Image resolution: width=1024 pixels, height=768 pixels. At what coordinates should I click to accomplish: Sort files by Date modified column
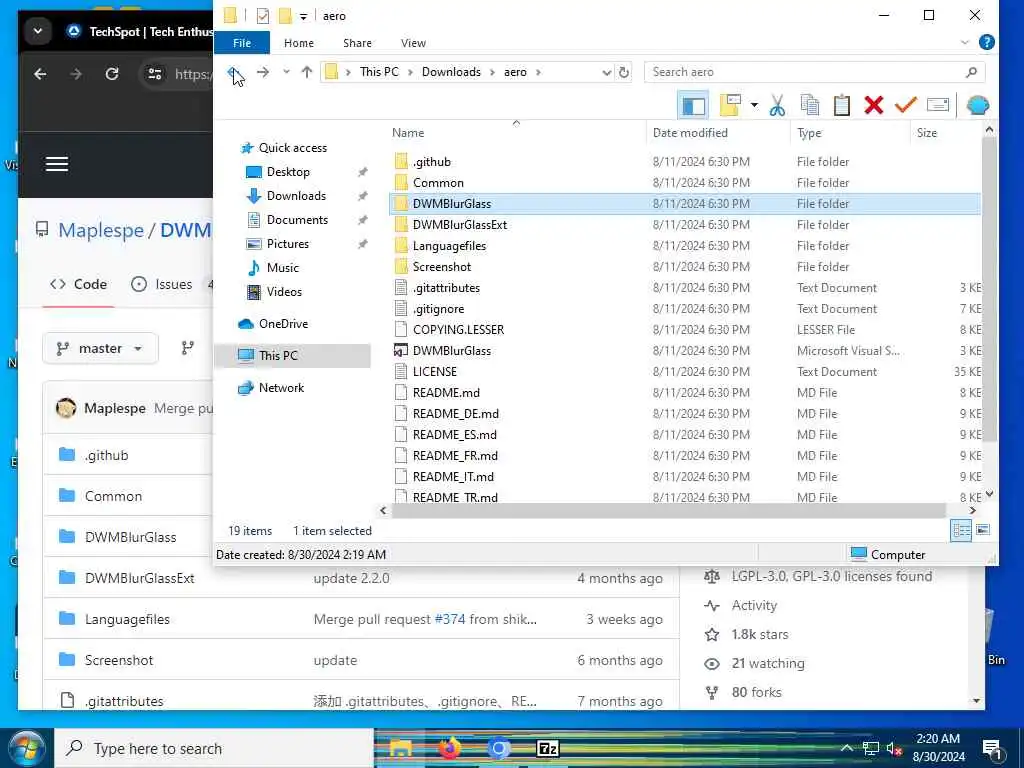tap(690, 133)
